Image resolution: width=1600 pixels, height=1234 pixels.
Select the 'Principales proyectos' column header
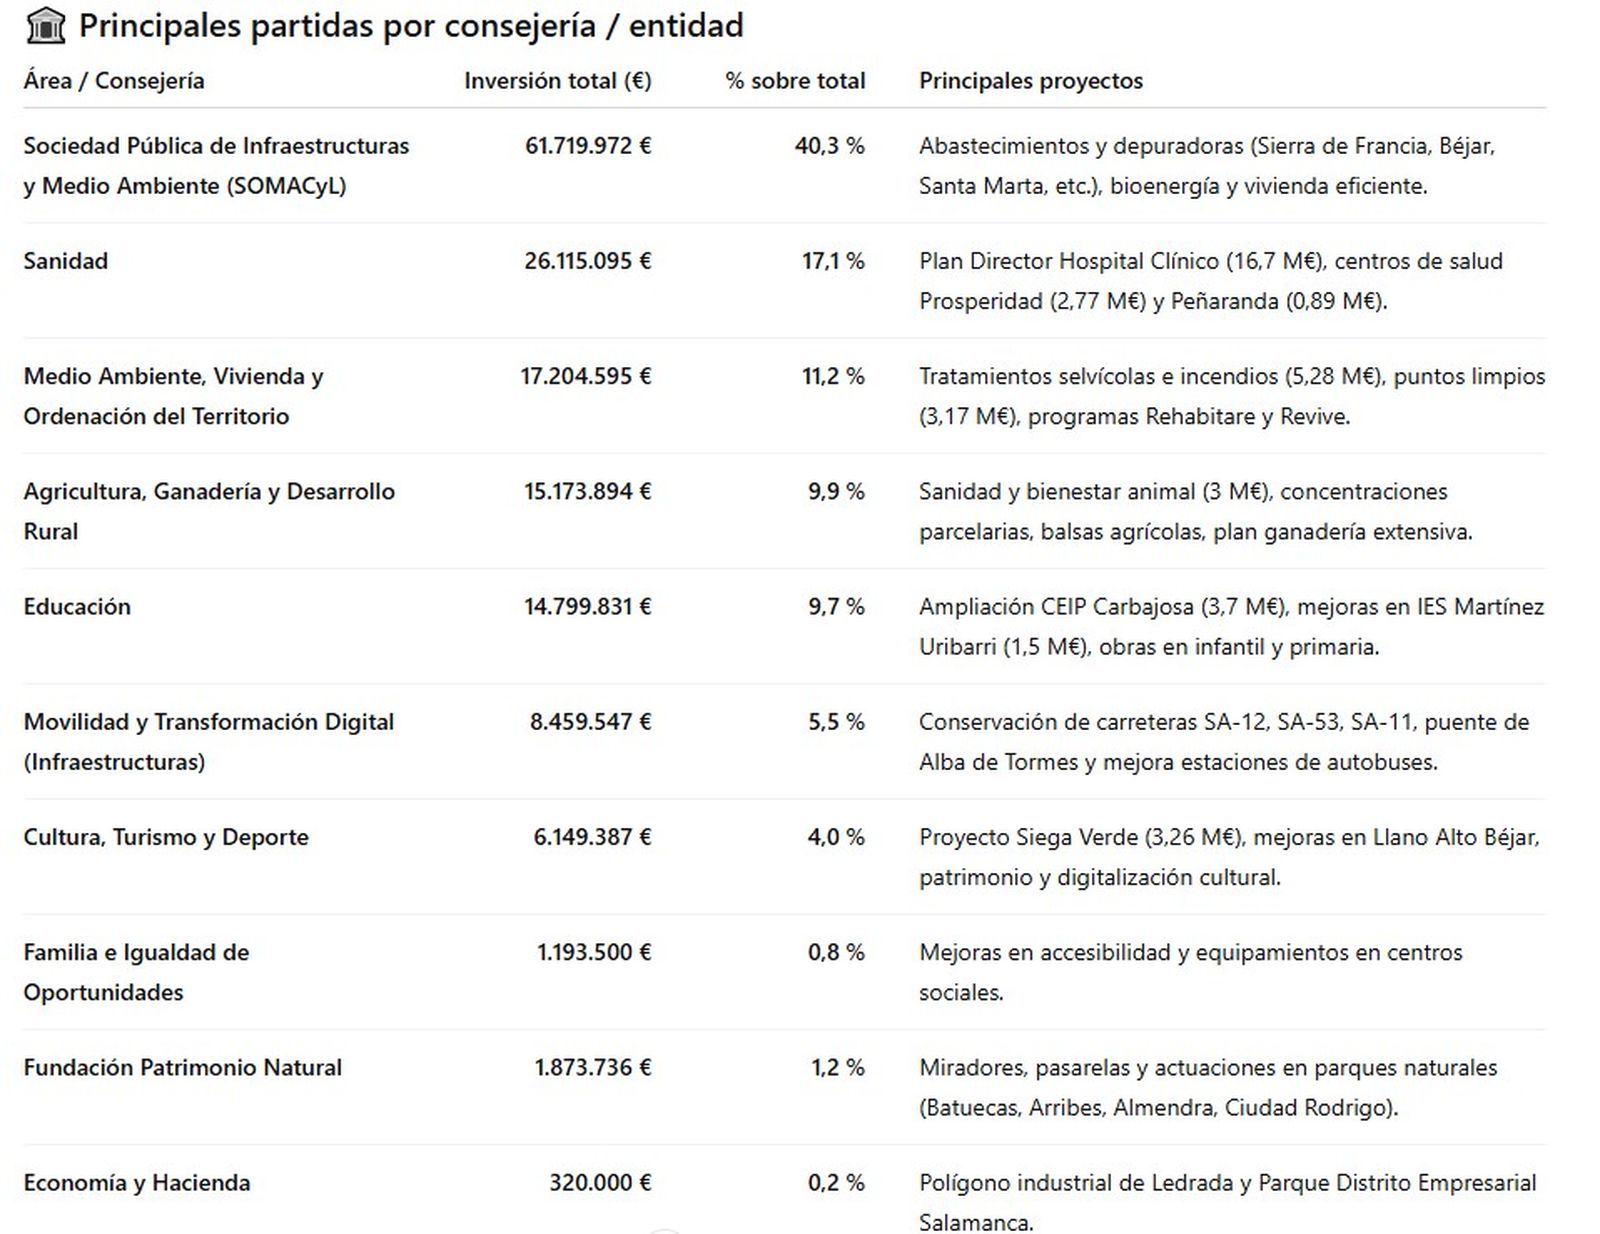tap(1031, 81)
